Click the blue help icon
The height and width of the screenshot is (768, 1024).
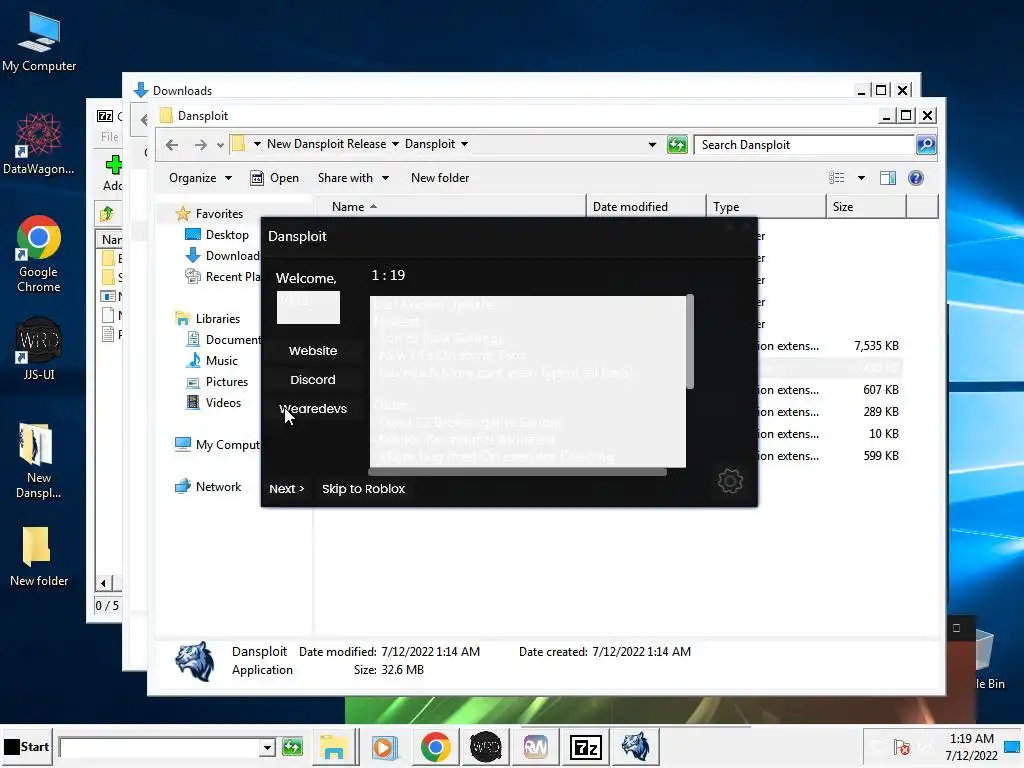[916, 178]
